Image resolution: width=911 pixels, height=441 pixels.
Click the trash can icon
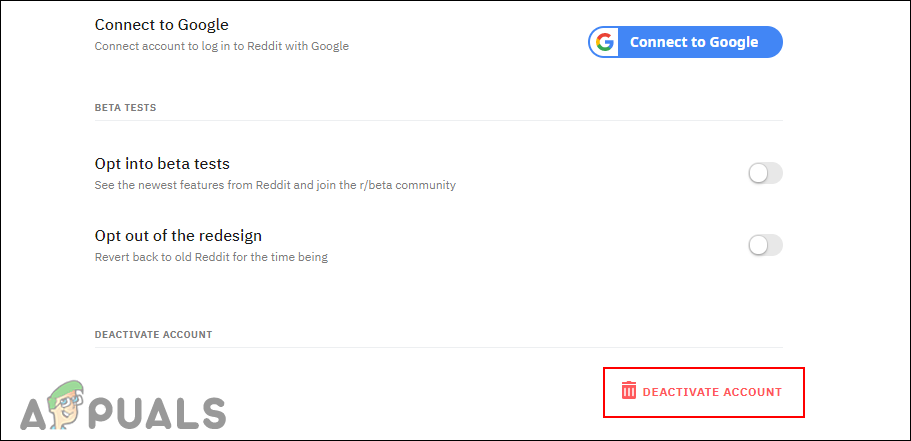tap(628, 391)
